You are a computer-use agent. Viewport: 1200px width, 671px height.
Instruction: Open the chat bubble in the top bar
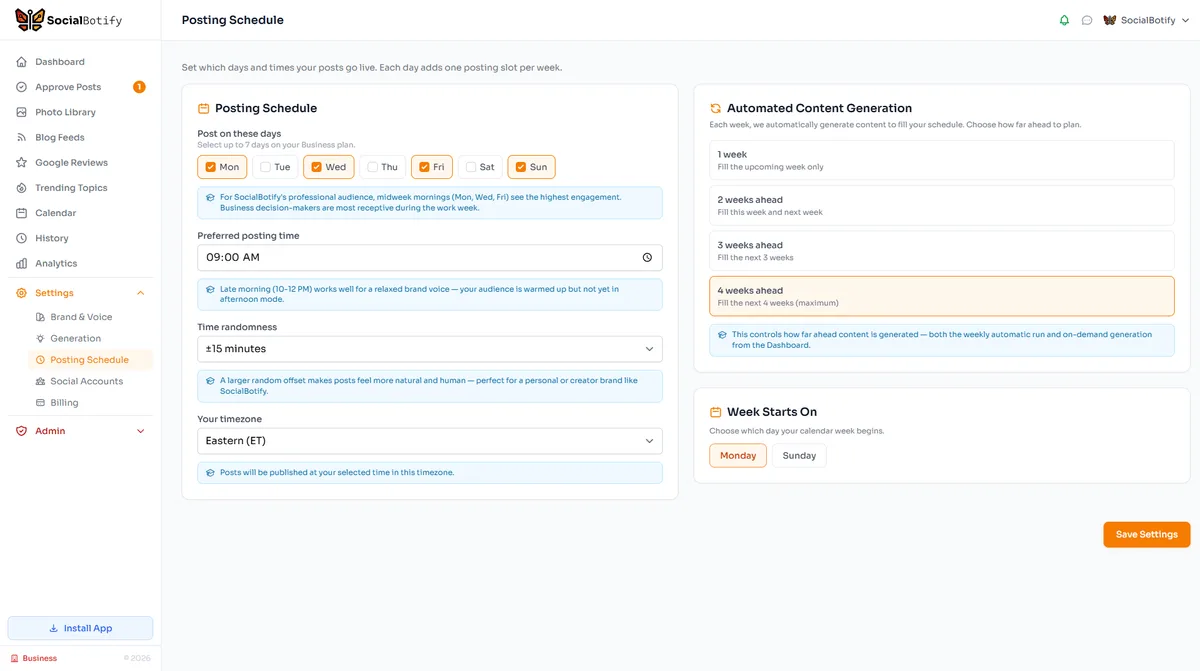(x=1087, y=19)
